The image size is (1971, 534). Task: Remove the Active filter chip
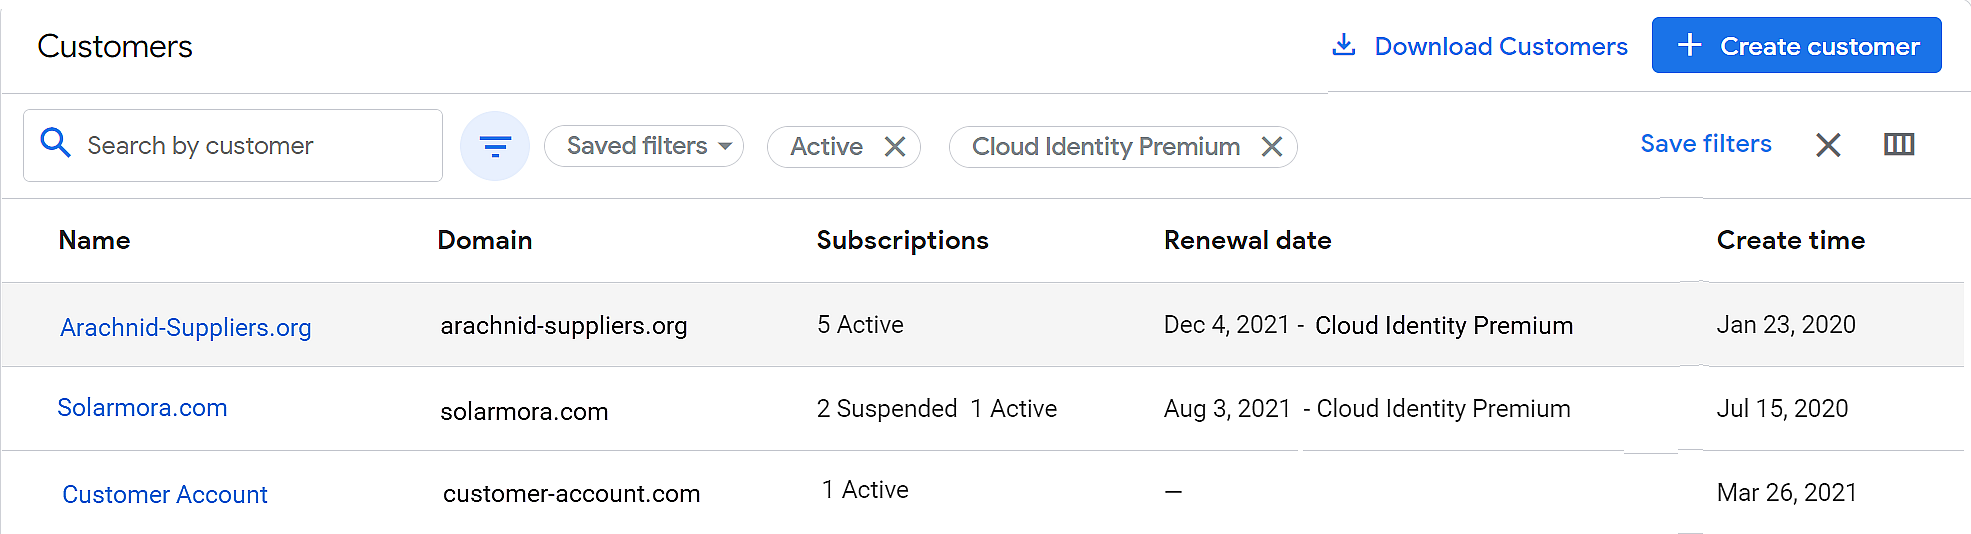click(x=895, y=147)
